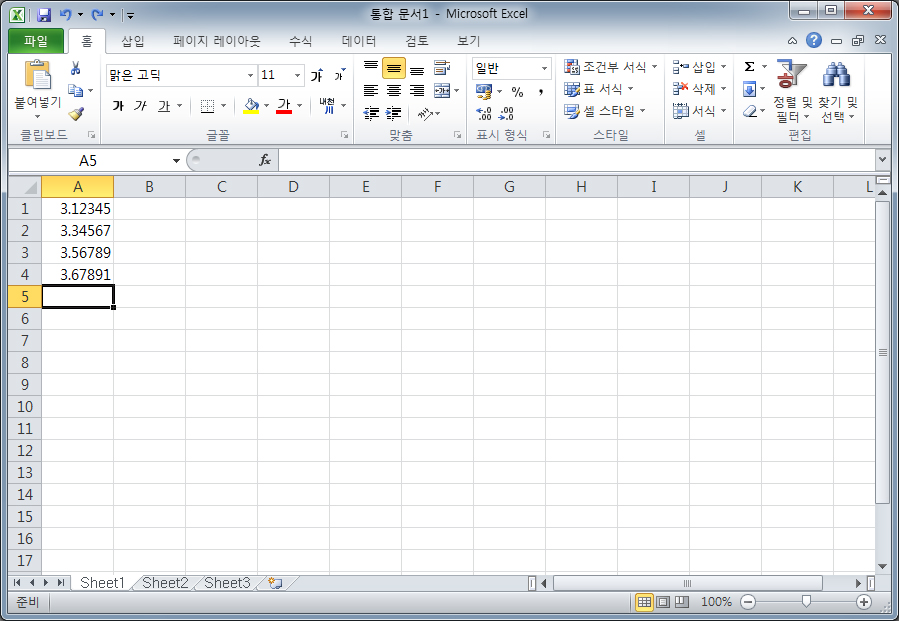Open 삽입 cells insert dropdown in 셀 group
Viewport: 899px width, 621px height.
(699, 67)
